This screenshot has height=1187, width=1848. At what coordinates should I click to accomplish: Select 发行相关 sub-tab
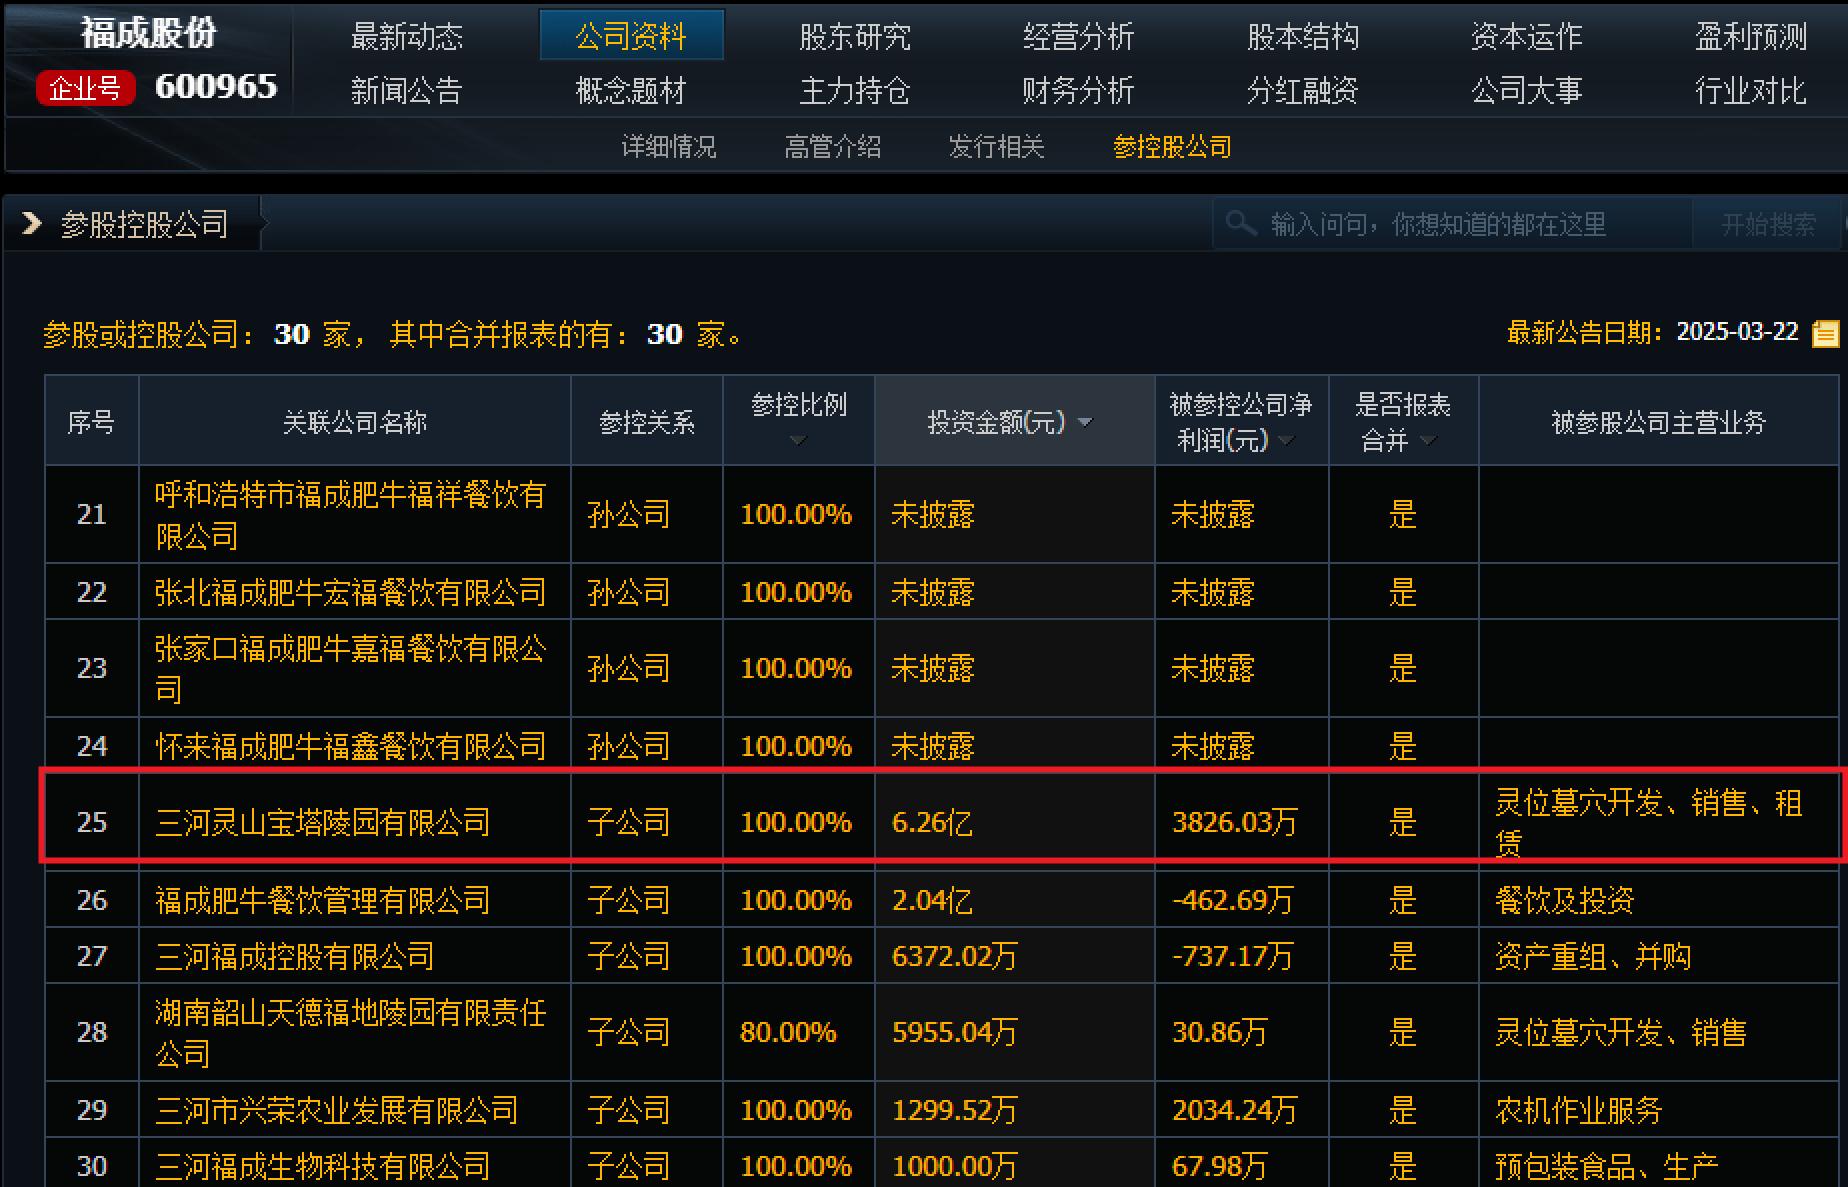(997, 147)
